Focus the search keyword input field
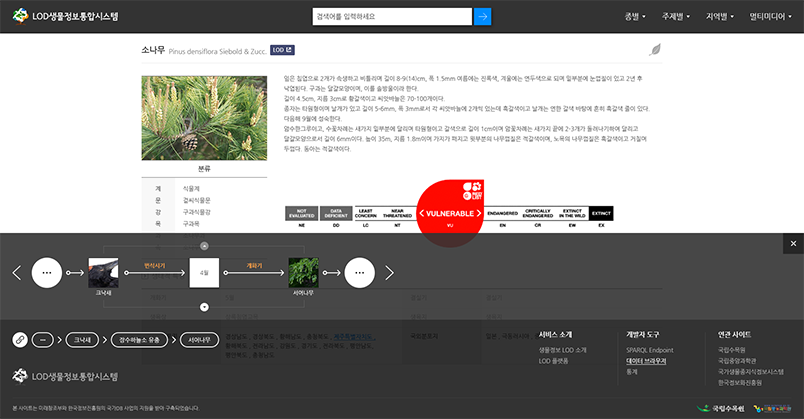The height and width of the screenshot is (419, 804). 392,16
